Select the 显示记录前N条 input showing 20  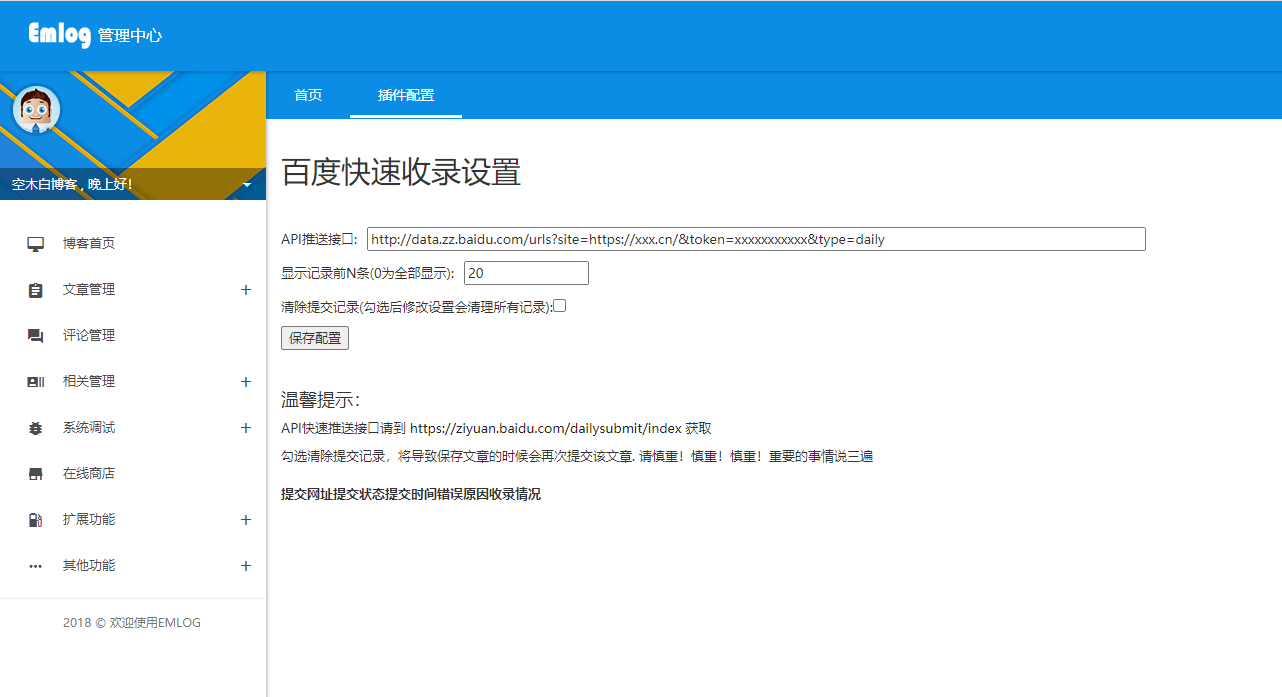525,272
